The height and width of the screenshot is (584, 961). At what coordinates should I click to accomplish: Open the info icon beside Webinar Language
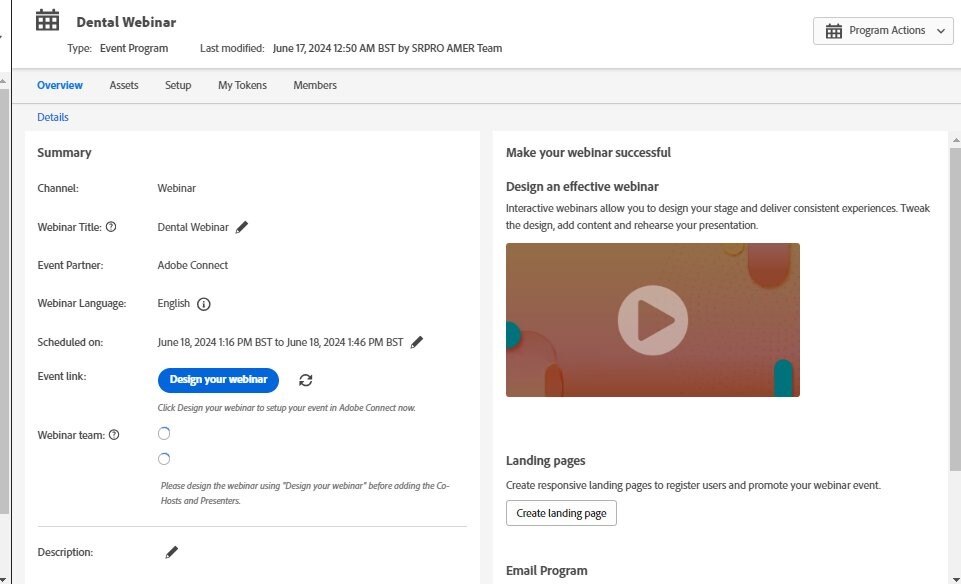pyautogui.click(x=203, y=304)
